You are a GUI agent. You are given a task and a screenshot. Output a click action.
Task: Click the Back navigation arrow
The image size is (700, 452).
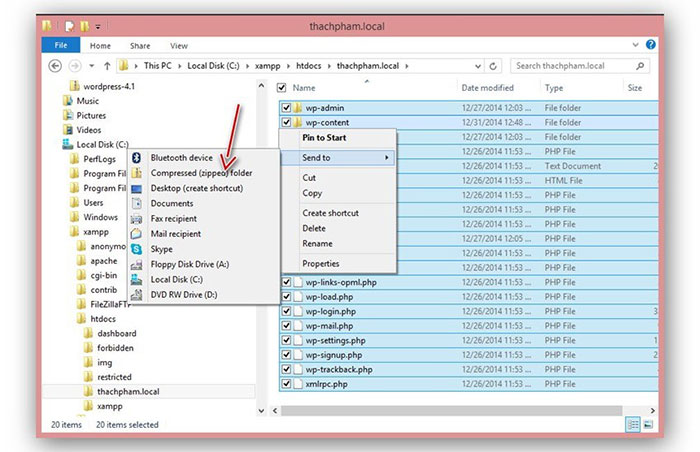[55, 66]
